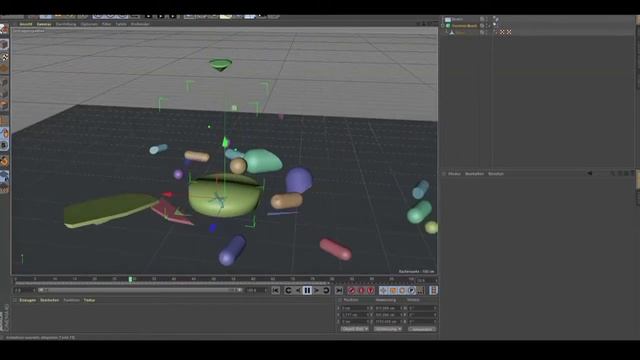
Task: Open Bearbeiten menu in material manager
Action: [x=49, y=300]
